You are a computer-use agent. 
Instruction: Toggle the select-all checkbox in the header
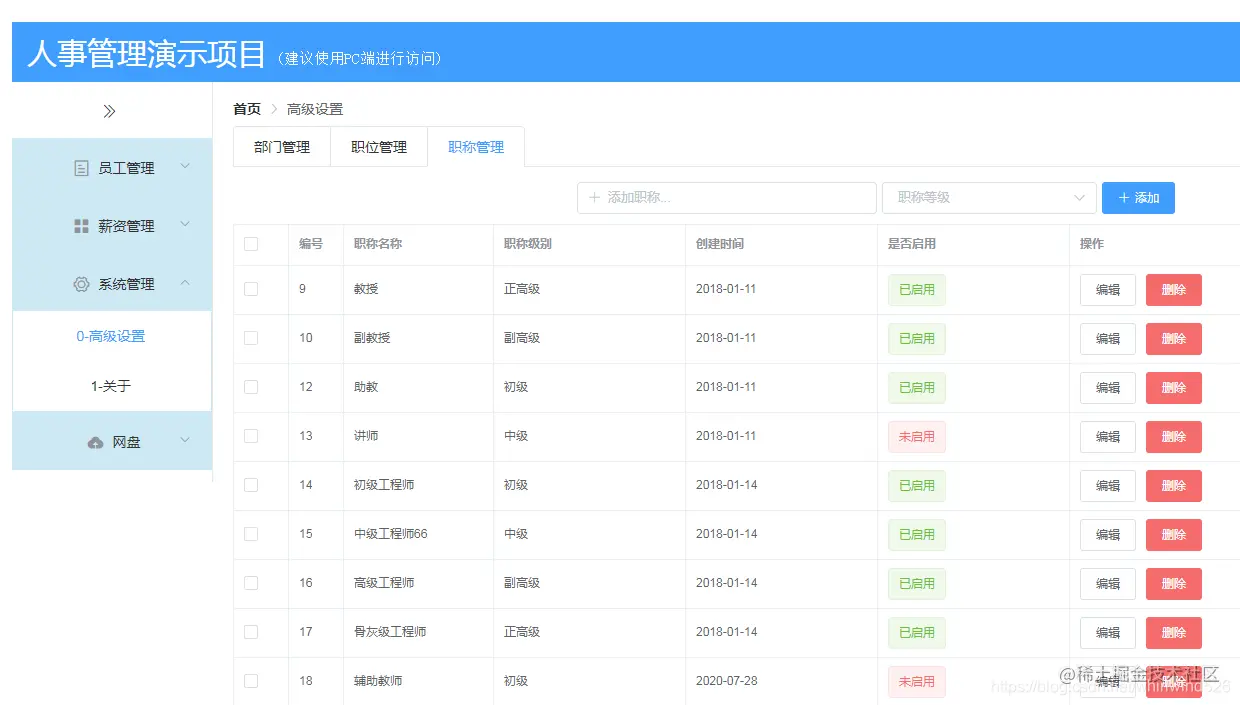click(251, 244)
